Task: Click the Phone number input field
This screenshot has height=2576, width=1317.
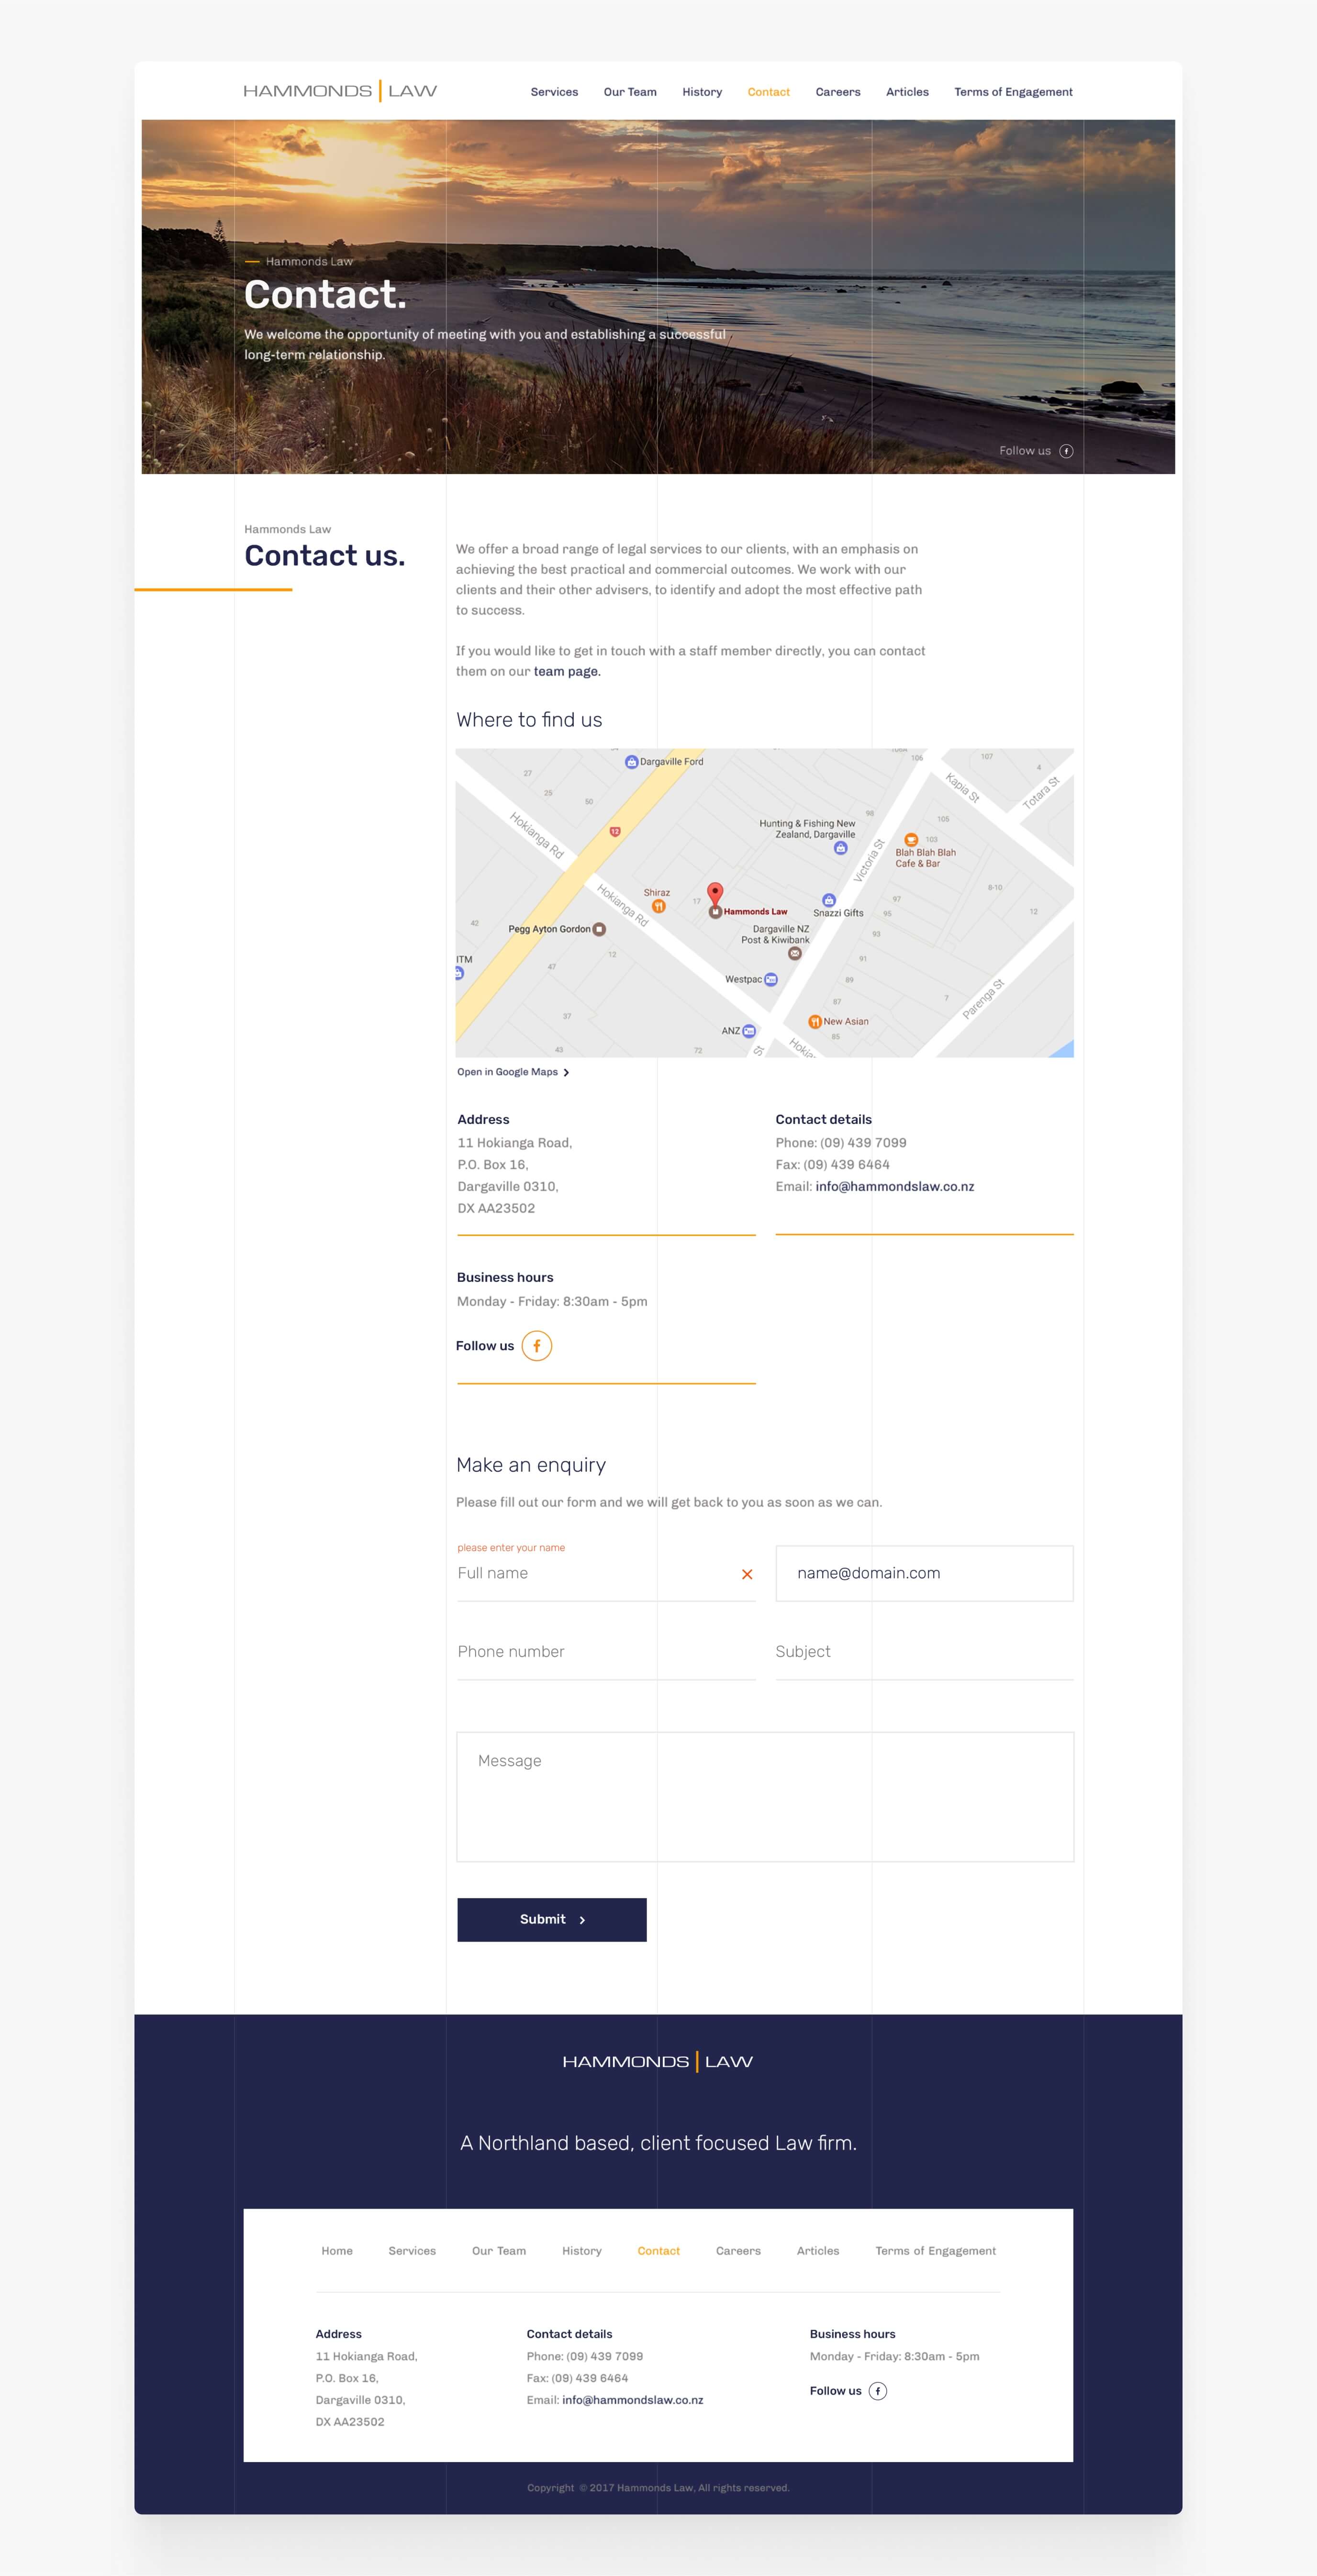Action: tap(606, 1652)
